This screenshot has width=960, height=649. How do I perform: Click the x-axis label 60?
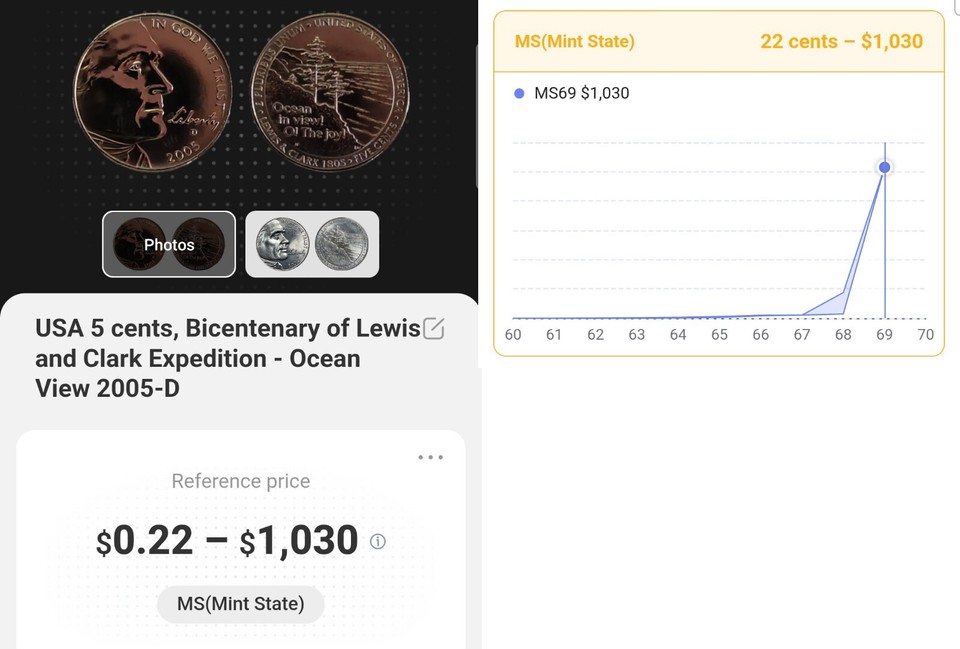(513, 335)
